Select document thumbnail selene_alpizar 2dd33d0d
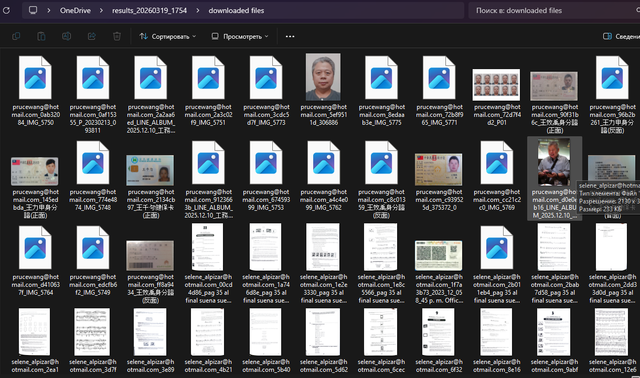640x378 pixels. 611,247
